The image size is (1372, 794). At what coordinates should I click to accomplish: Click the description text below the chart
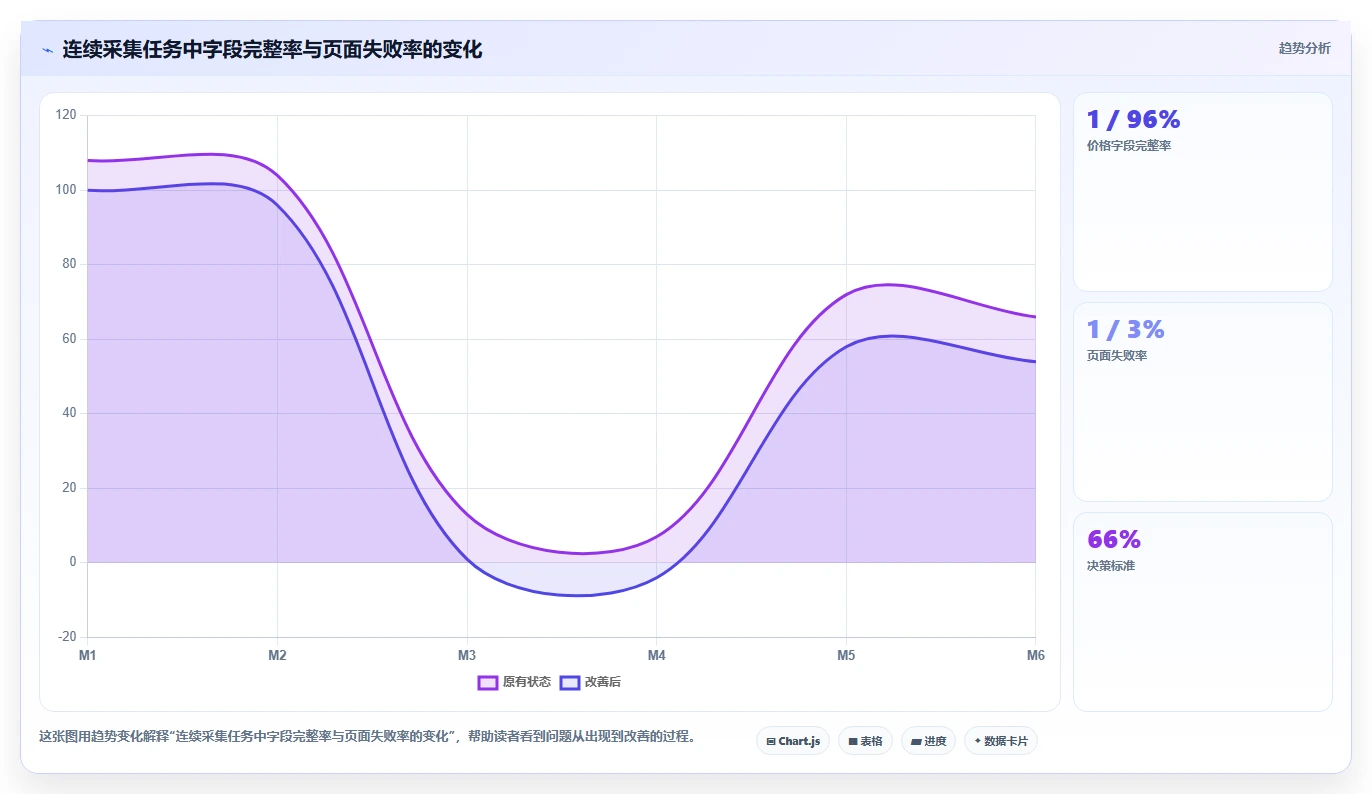(x=367, y=737)
